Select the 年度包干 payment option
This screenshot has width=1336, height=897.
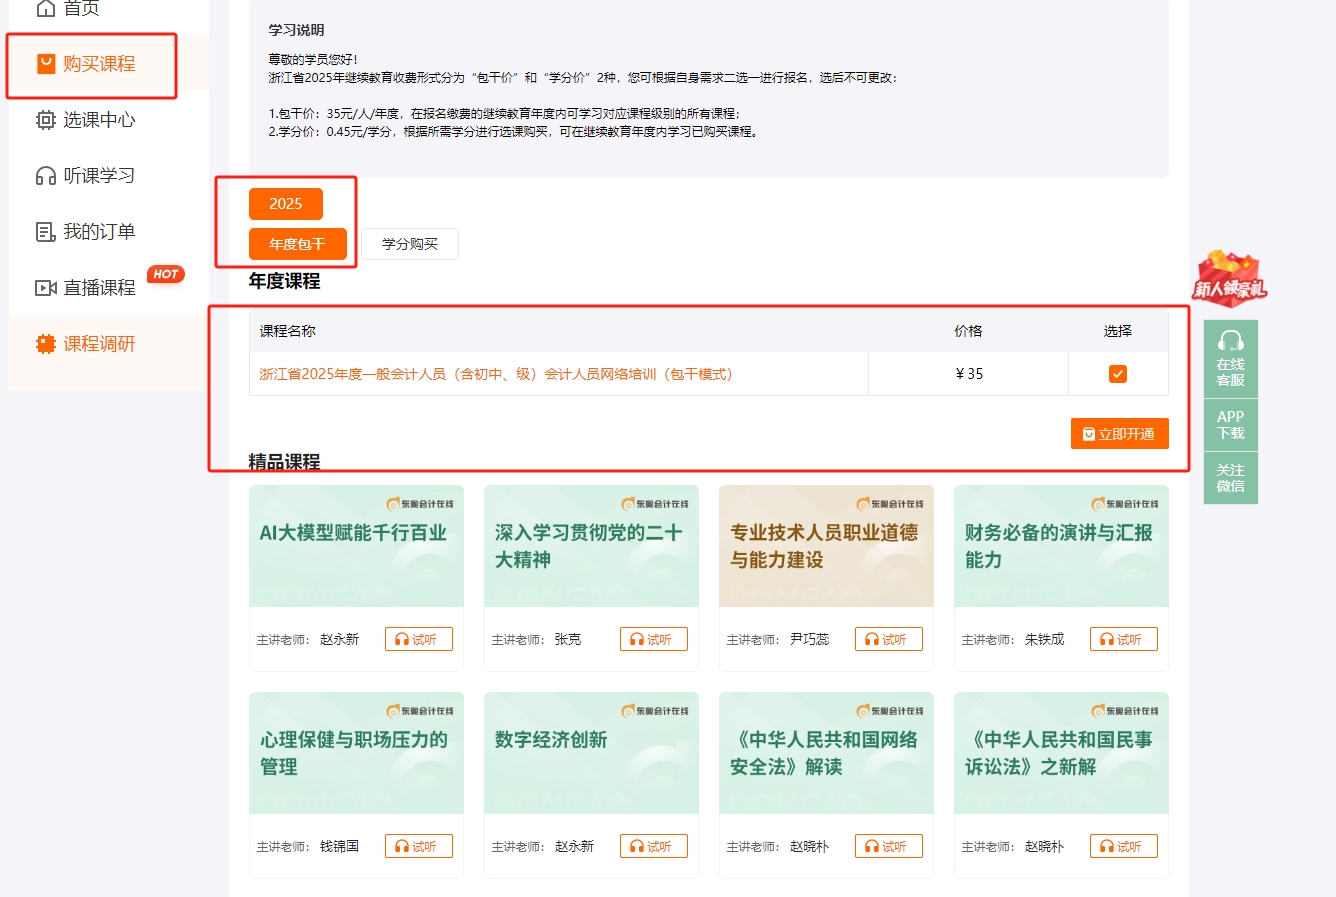click(297, 243)
